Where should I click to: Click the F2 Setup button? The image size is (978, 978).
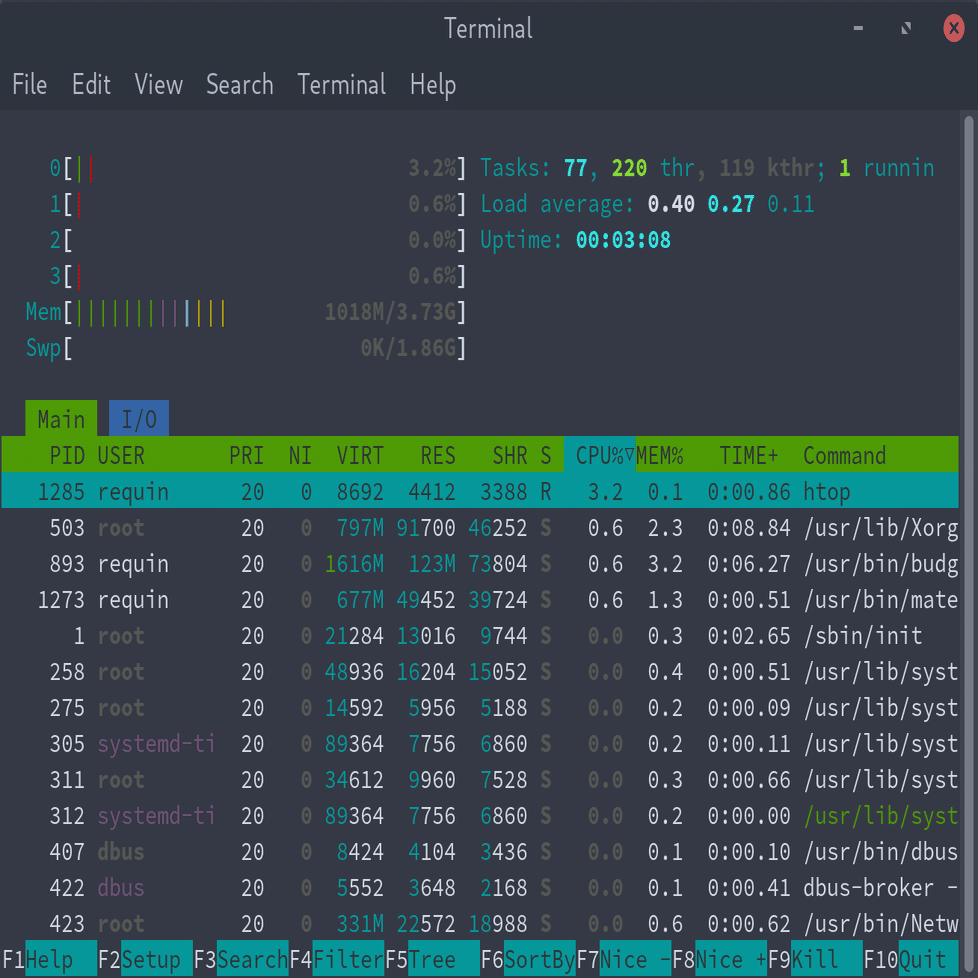tap(145, 959)
